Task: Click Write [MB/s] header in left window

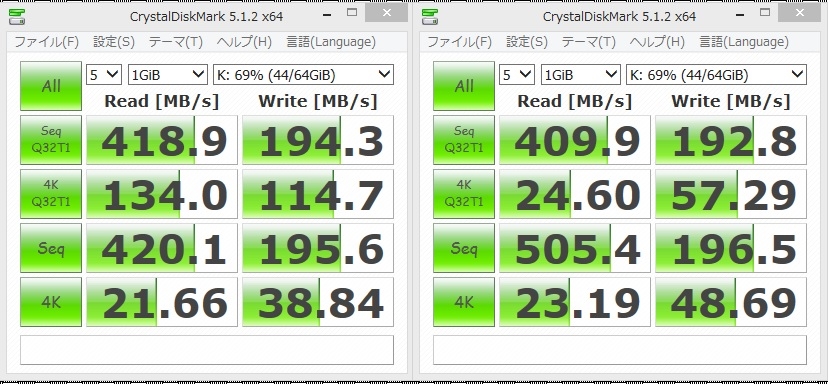Action: coord(318,101)
